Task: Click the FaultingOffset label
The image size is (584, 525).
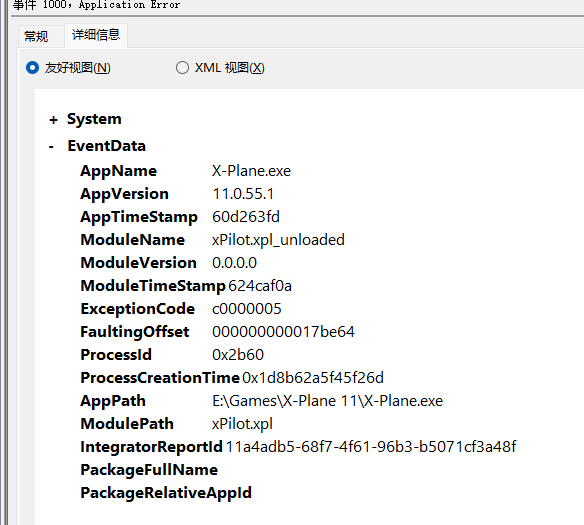Action: click(x=135, y=332)
